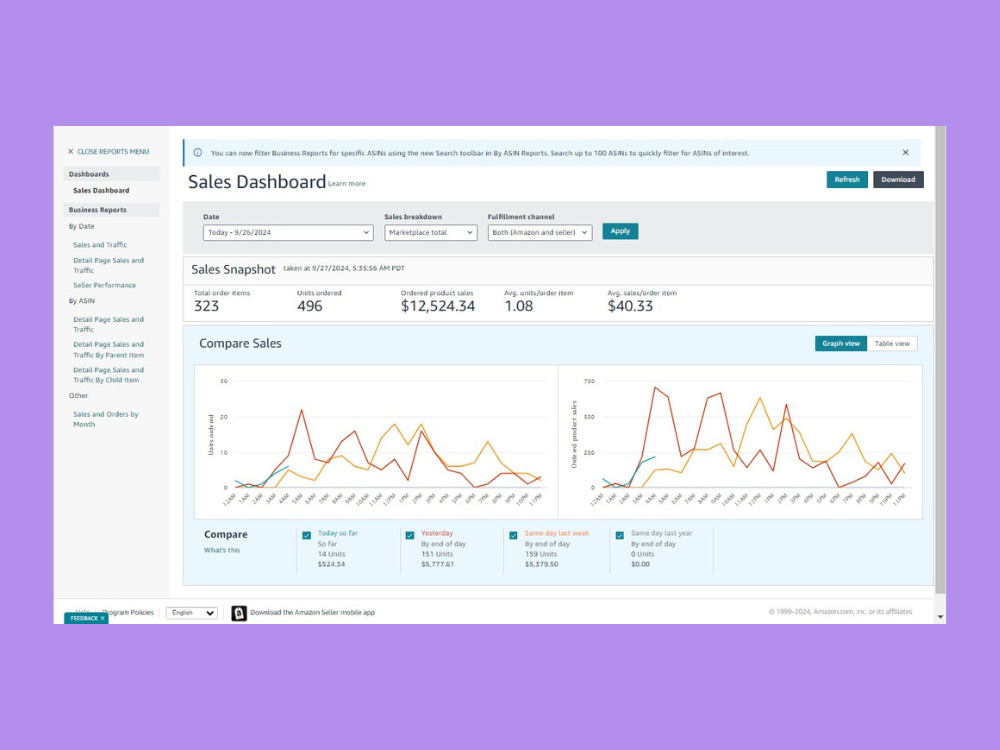Select Business Reports section header
This screenshot has width=1000, height=750.
click(112, 210)
